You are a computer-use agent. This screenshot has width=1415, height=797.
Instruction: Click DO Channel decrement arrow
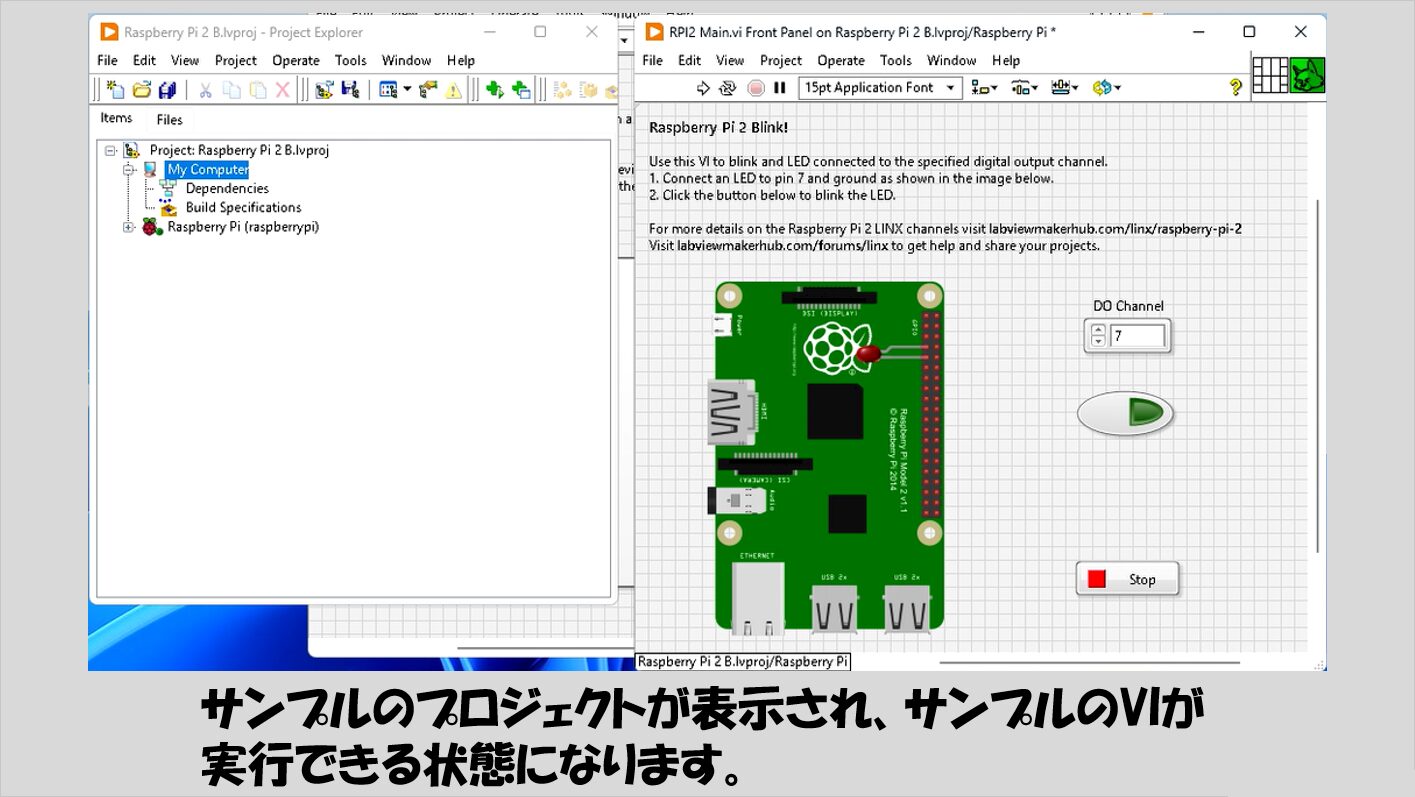point(1098,342)
